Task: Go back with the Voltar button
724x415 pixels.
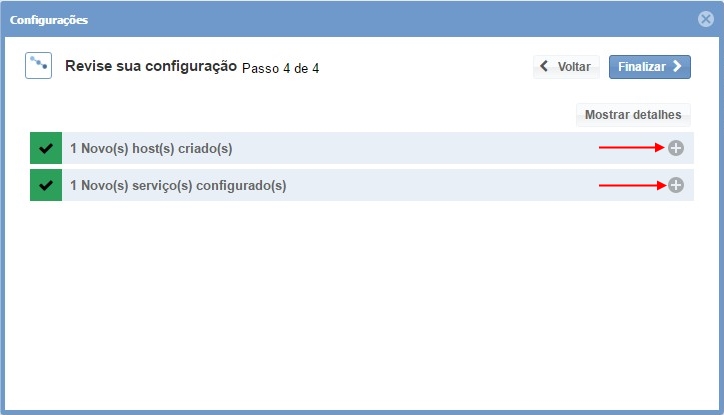Action: [x=566, y=67]
